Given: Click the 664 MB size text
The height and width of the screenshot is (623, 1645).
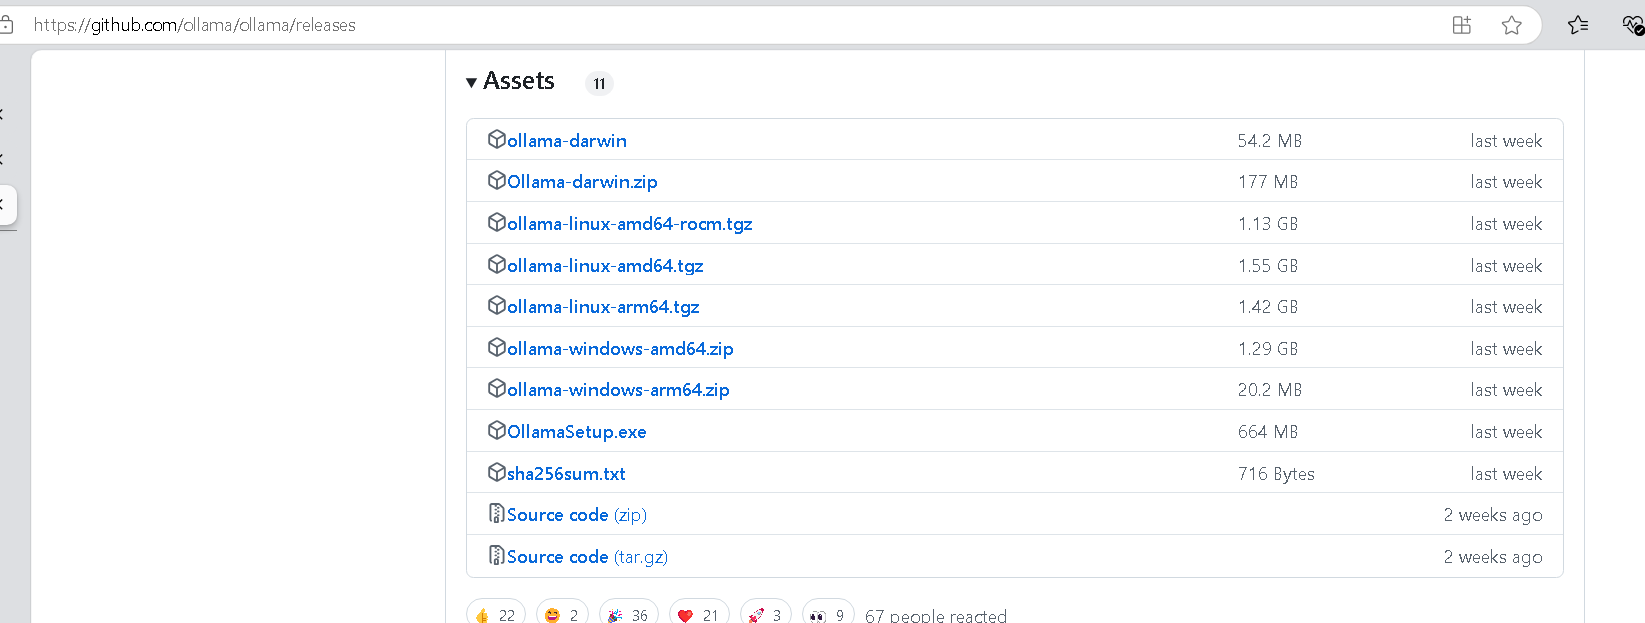Looking at the screenshot, I should coord(1268,432).
